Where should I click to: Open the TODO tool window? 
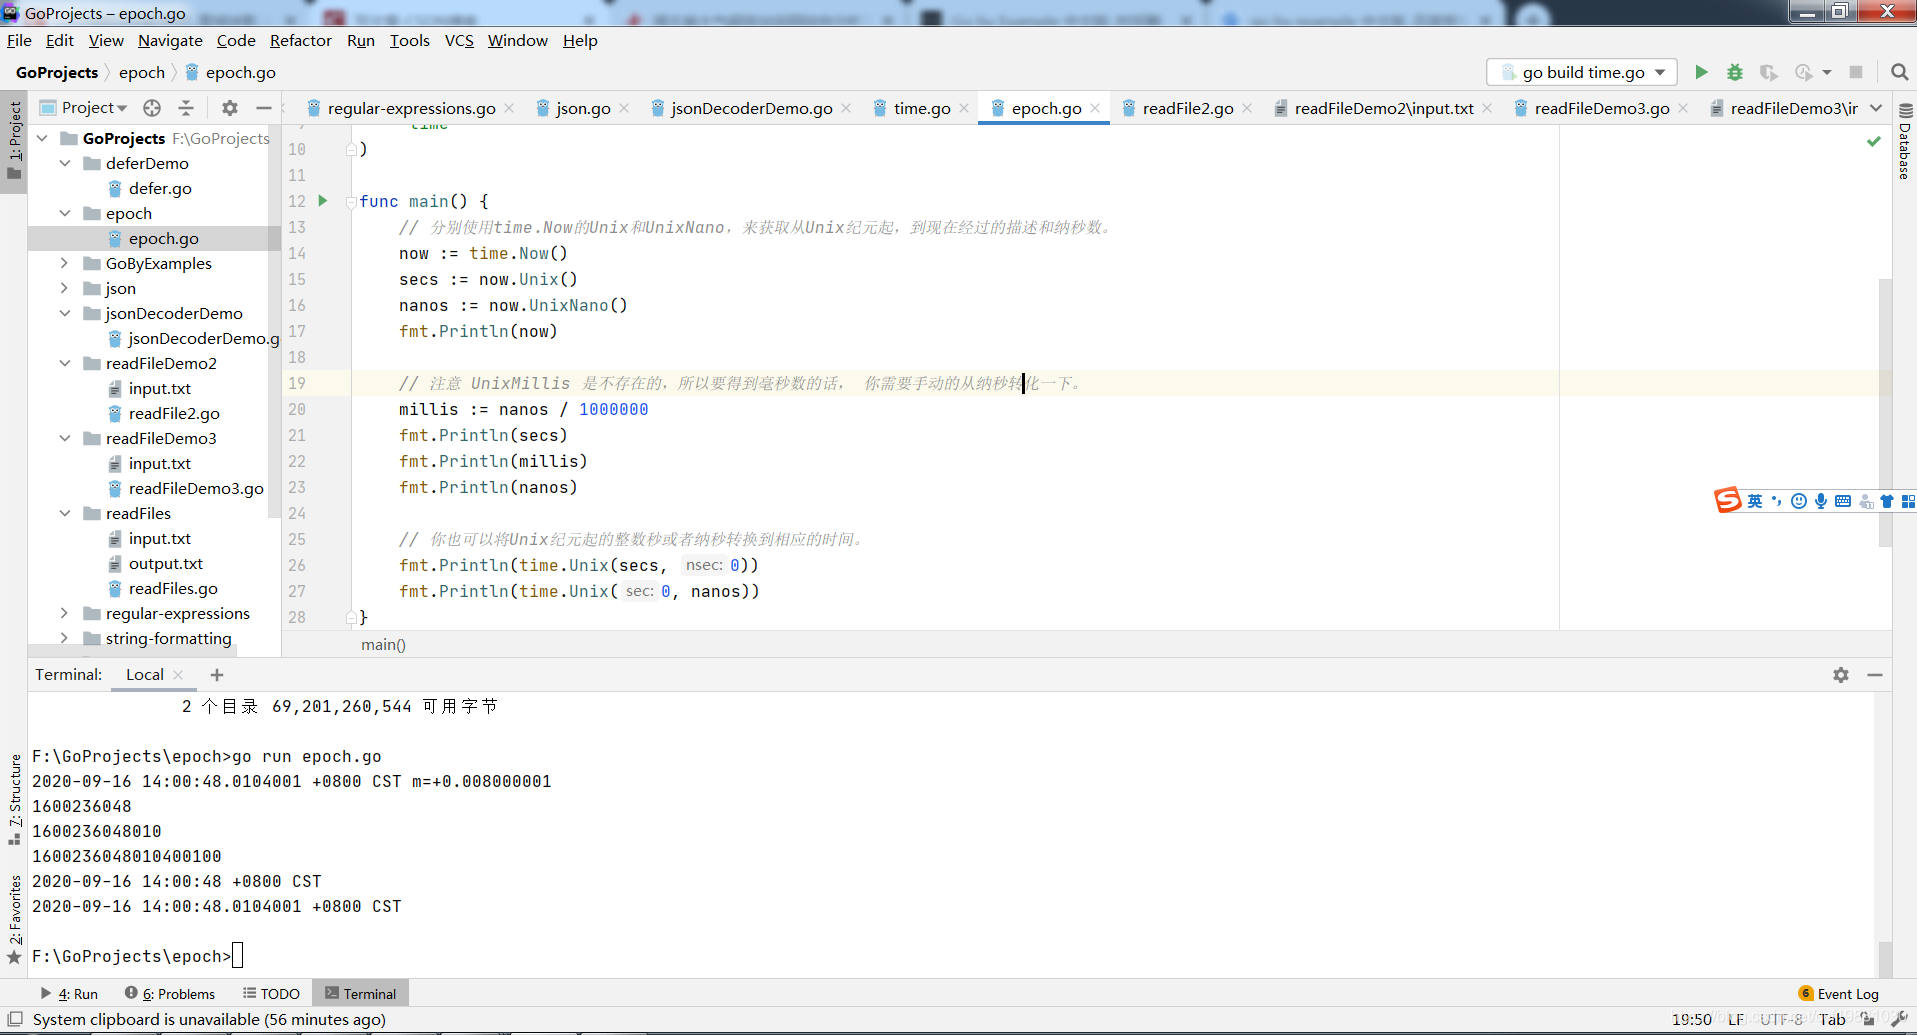tap(271, 994)
